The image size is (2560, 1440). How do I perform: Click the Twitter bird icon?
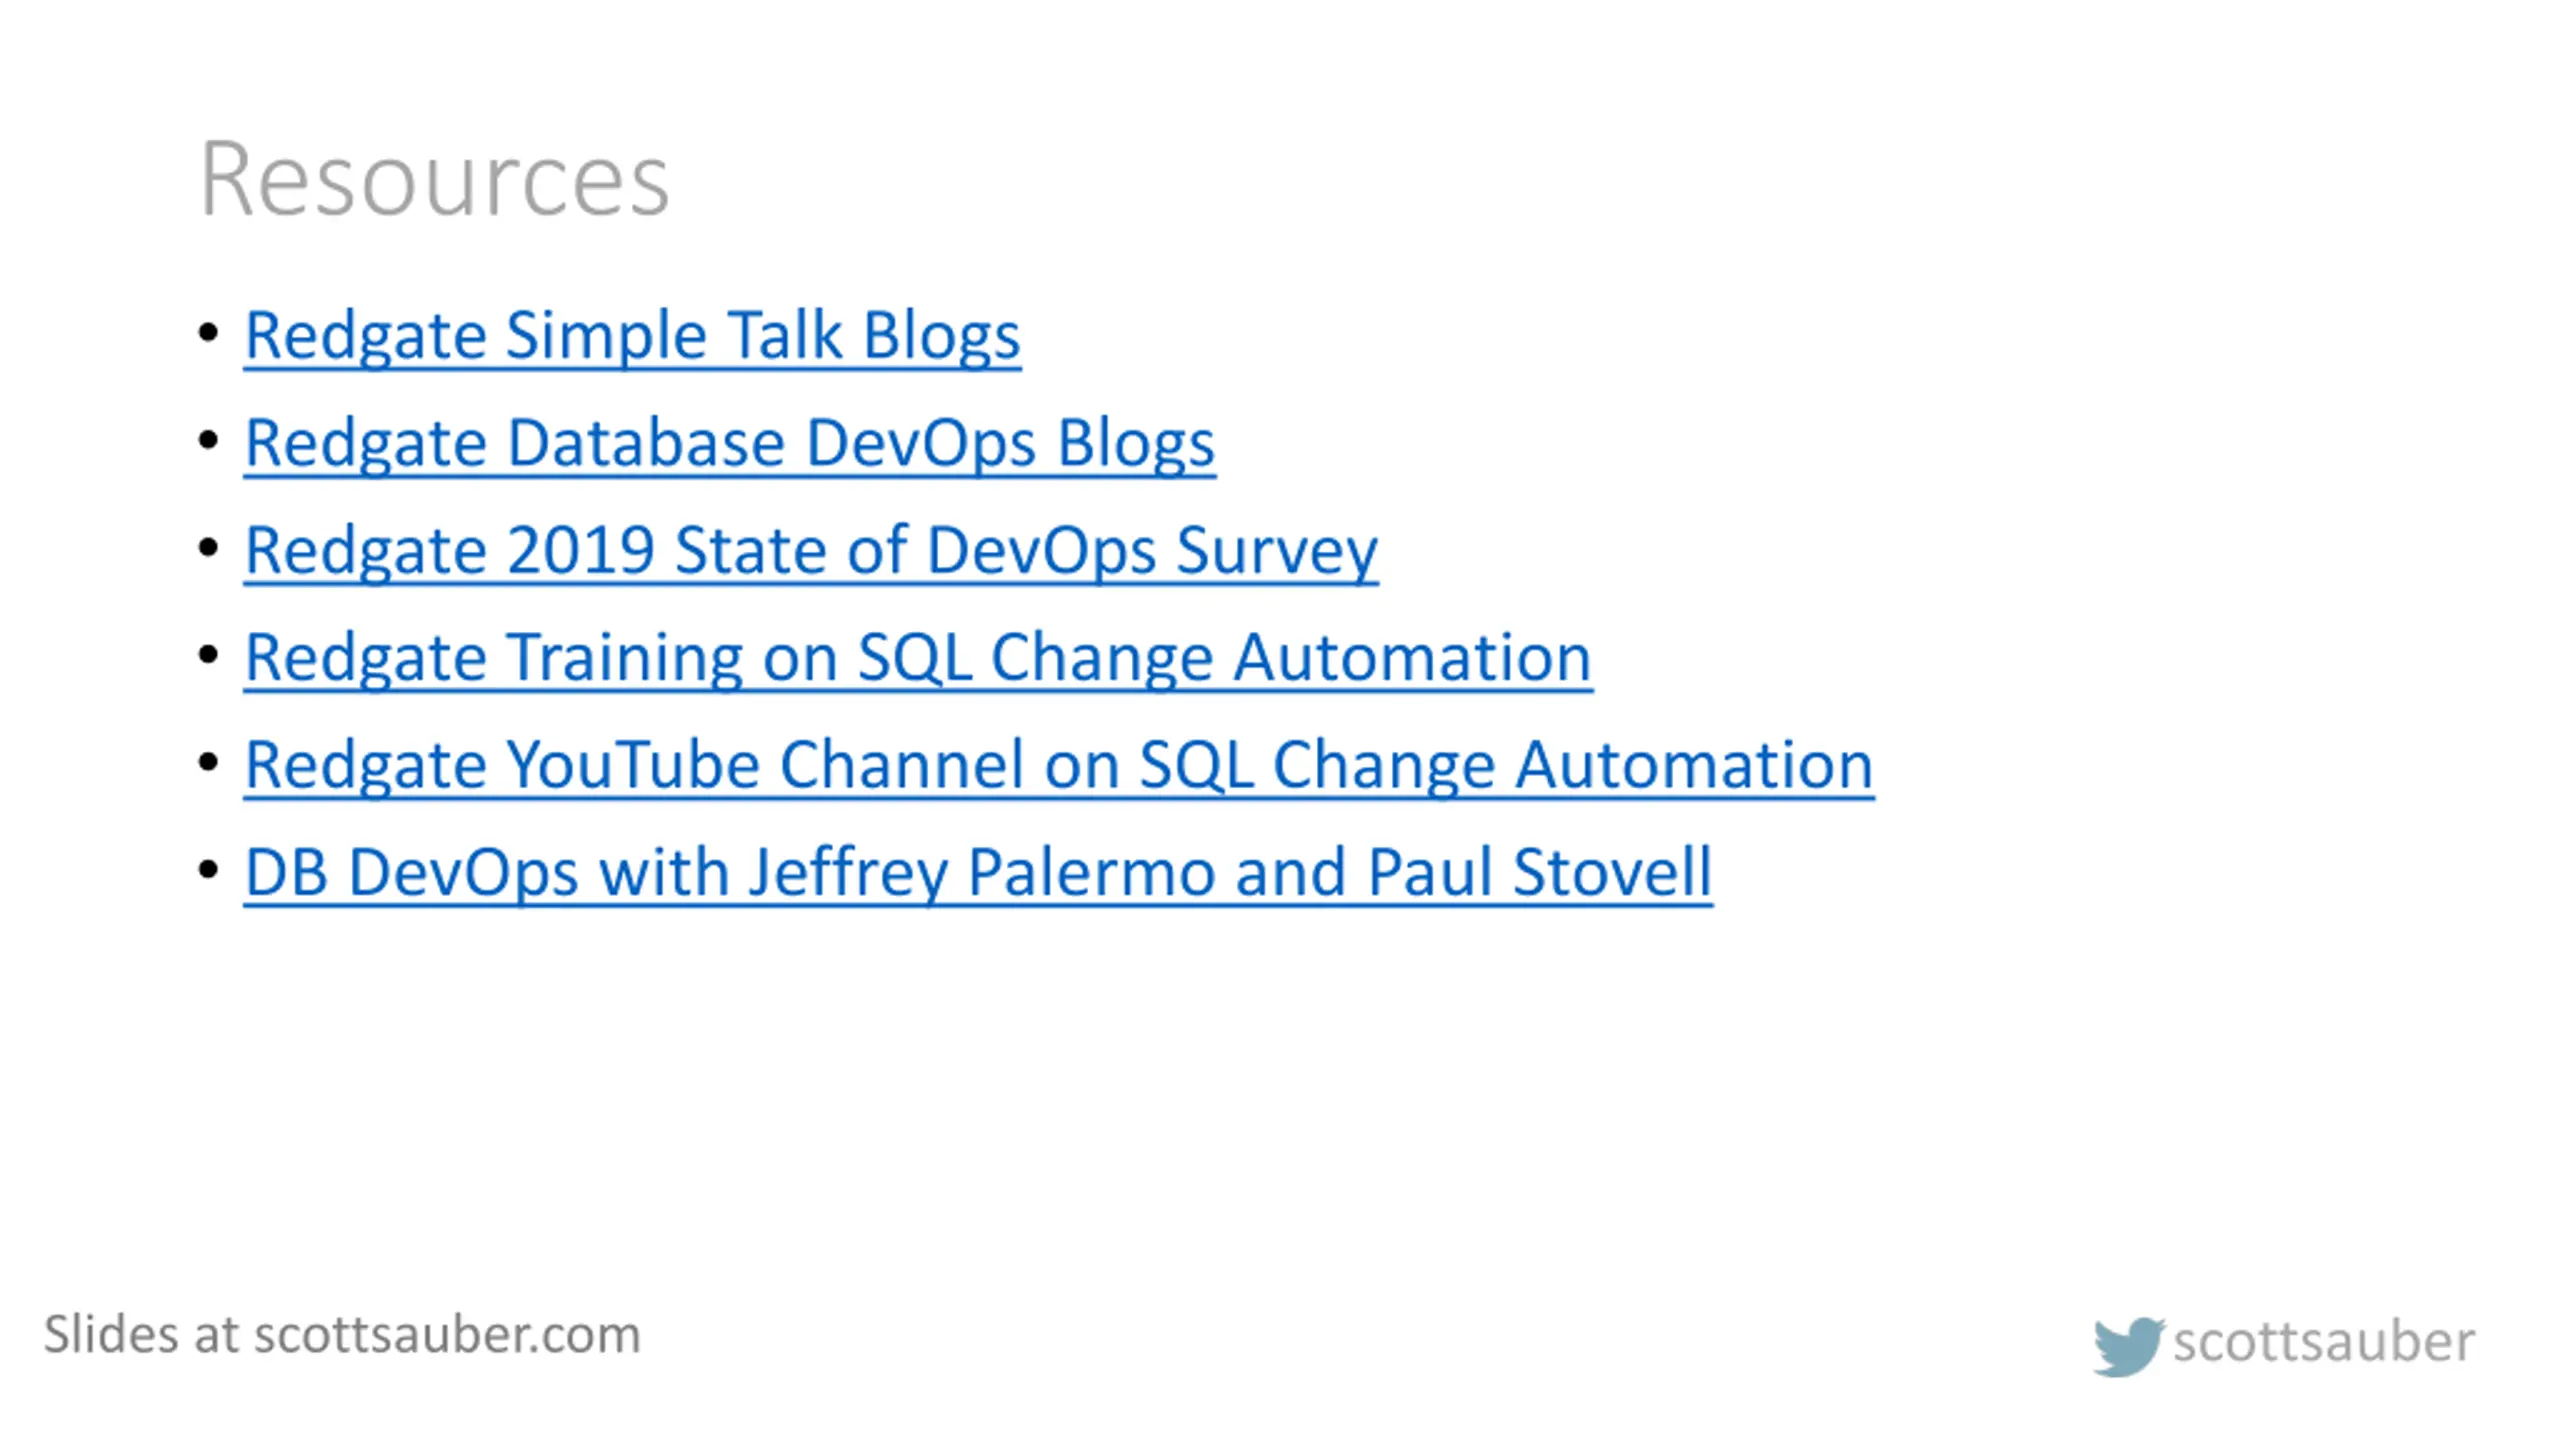(2129, 1346)
